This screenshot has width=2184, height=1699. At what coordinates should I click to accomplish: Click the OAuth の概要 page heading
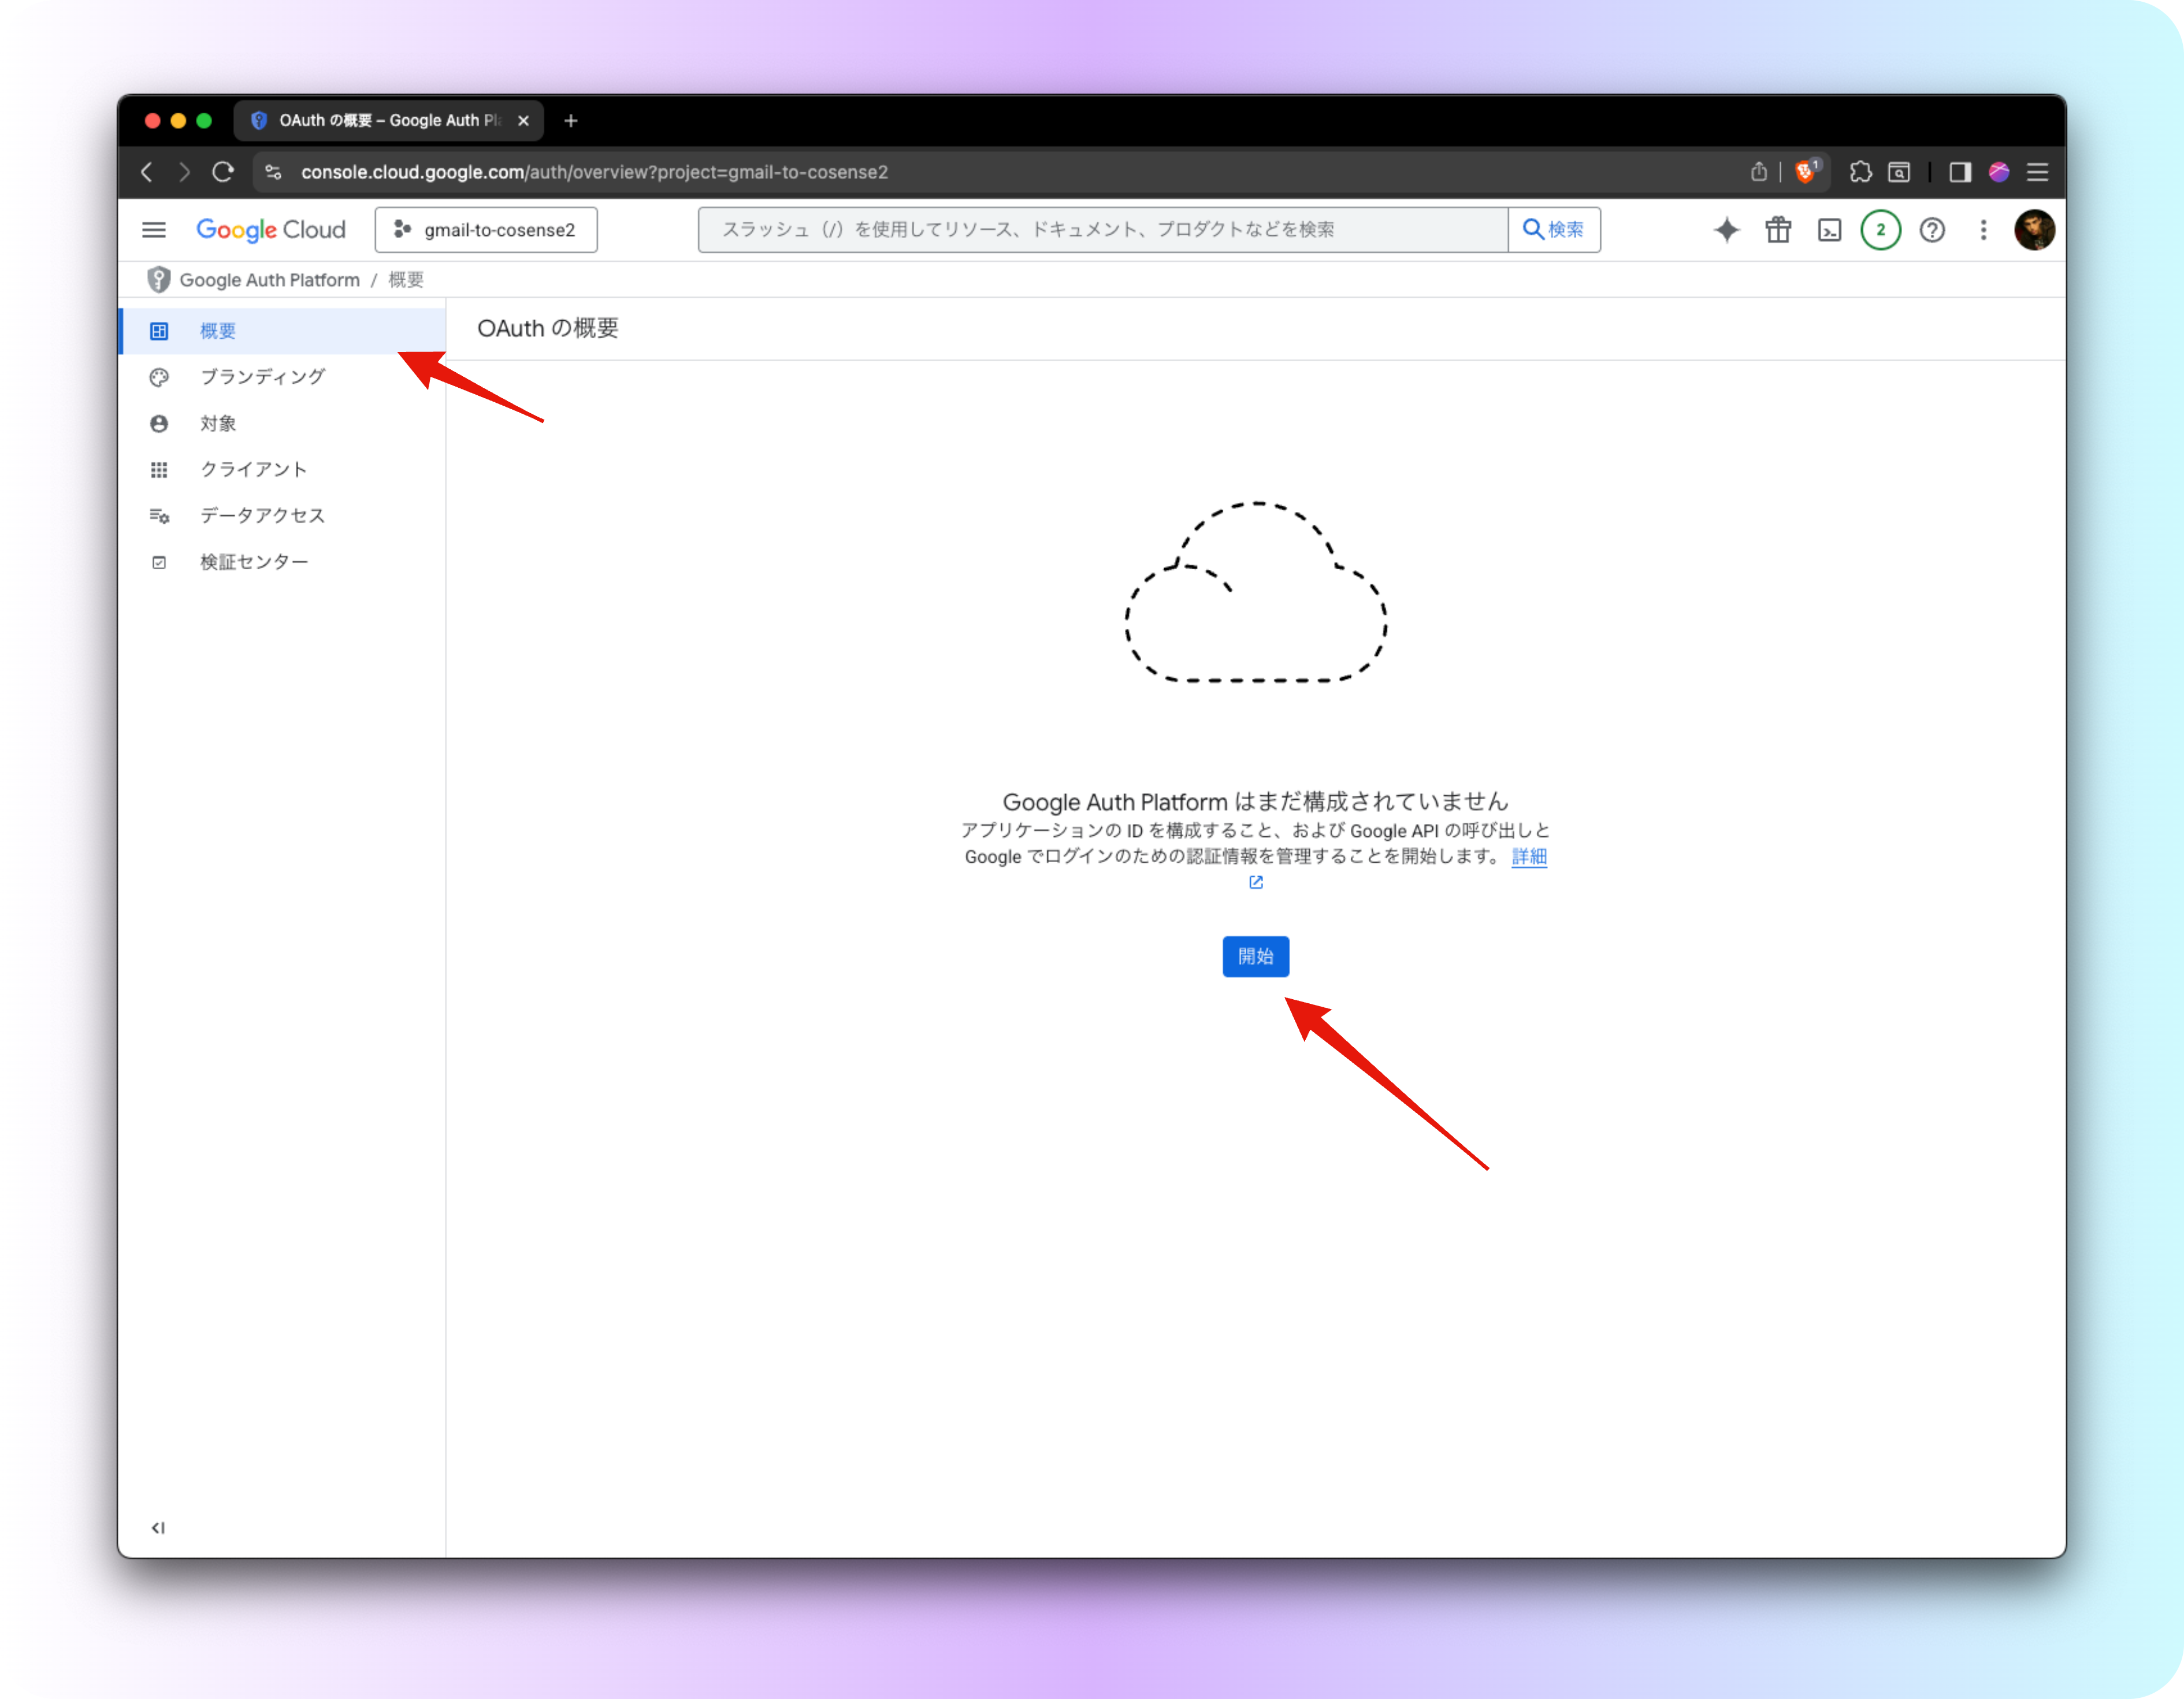pos(548,329)
